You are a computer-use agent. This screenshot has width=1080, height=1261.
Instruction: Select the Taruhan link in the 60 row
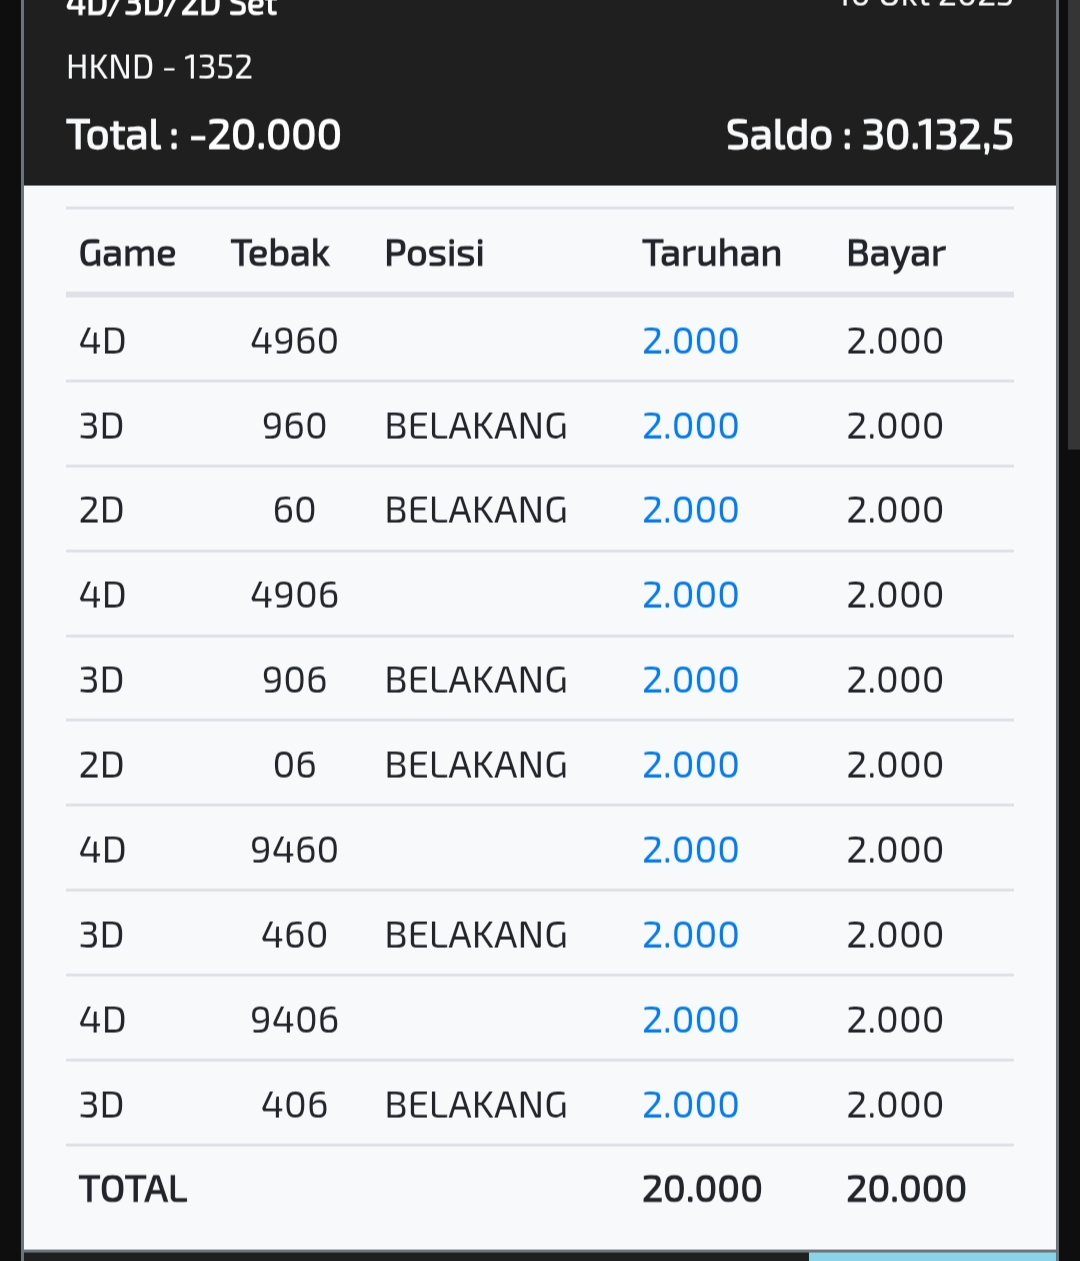point(690,510)
